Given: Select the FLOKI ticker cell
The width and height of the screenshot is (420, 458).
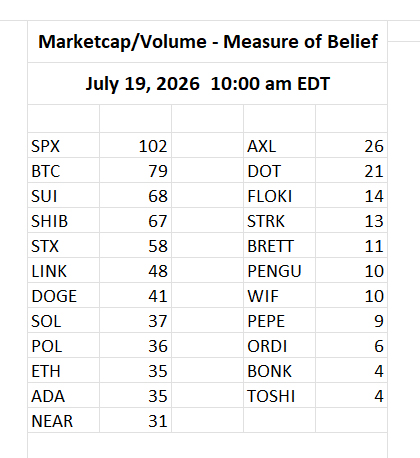Looking at the screenshot, I should point(279,195).
